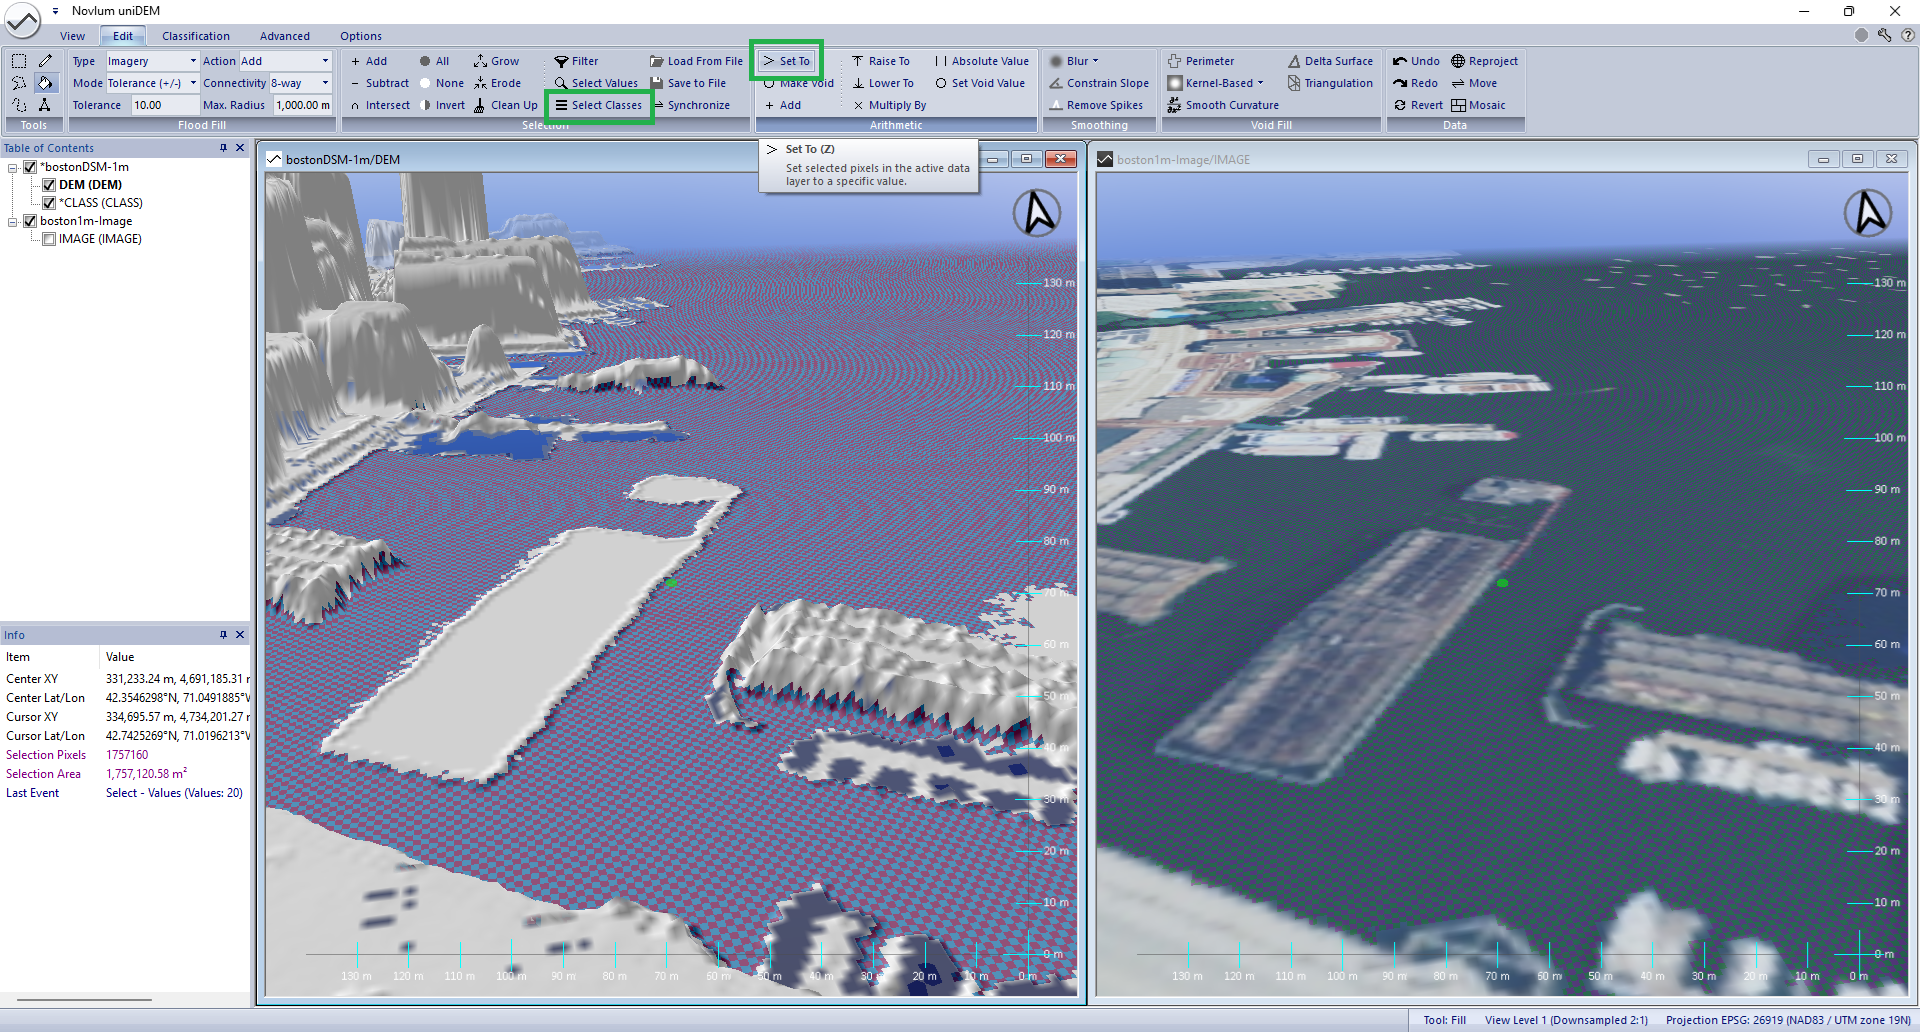The width and height of the screenshot is (1920, 1032).
Task: Click Clean Up selection
Action: pos(505,105)
